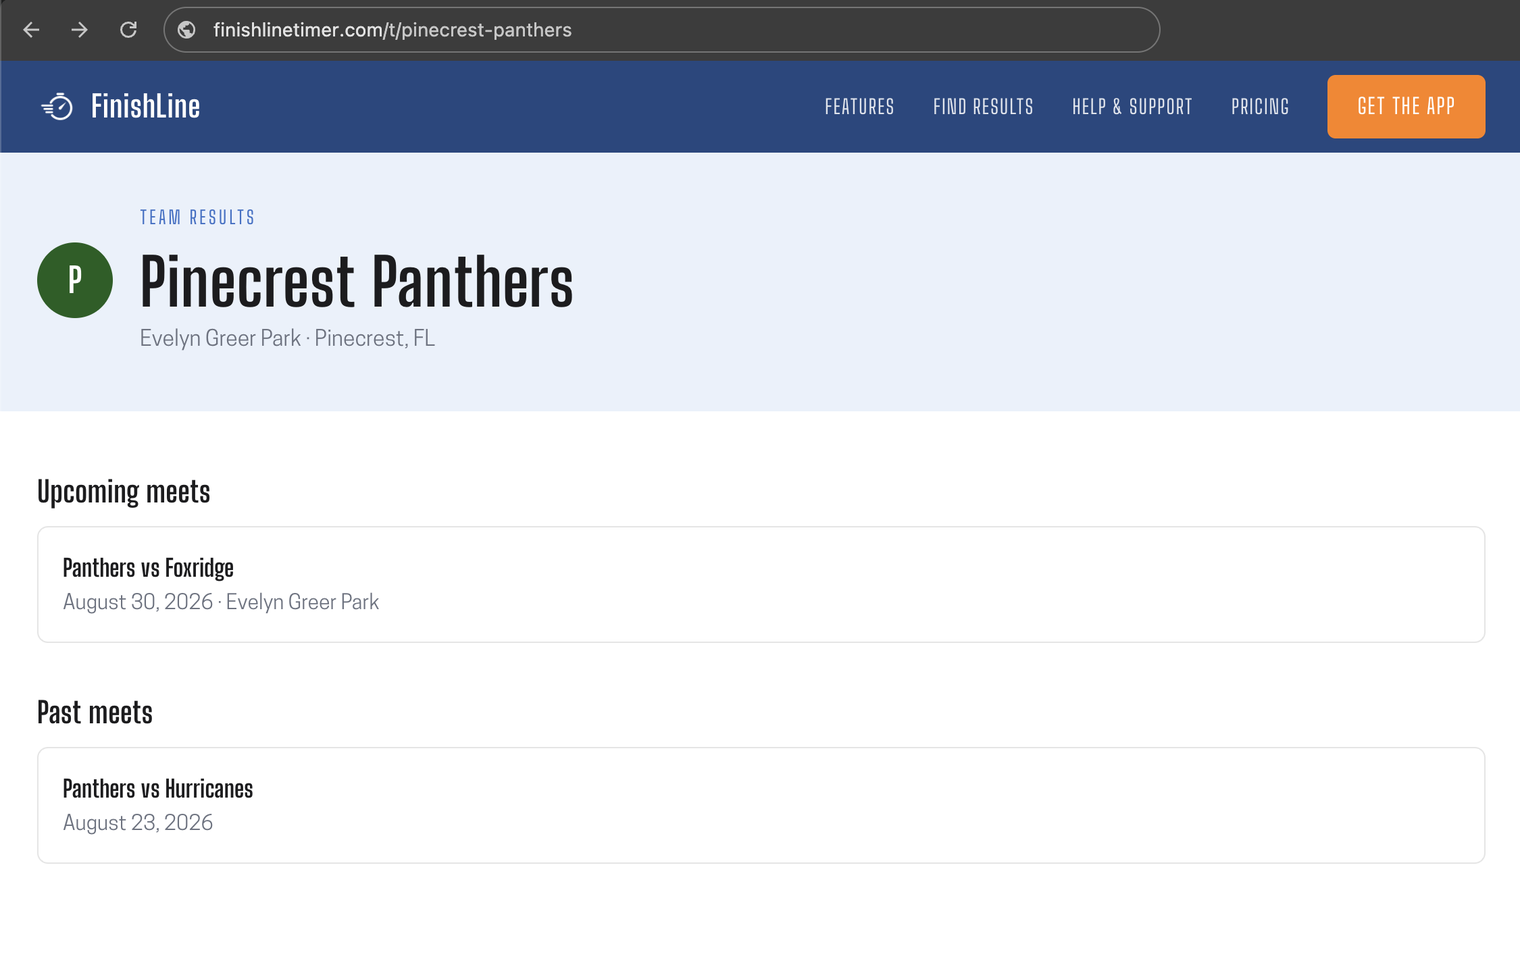Open the Pricing menu item
1520x959 pixels.
pyautogui.click(x=1260, y=107)
